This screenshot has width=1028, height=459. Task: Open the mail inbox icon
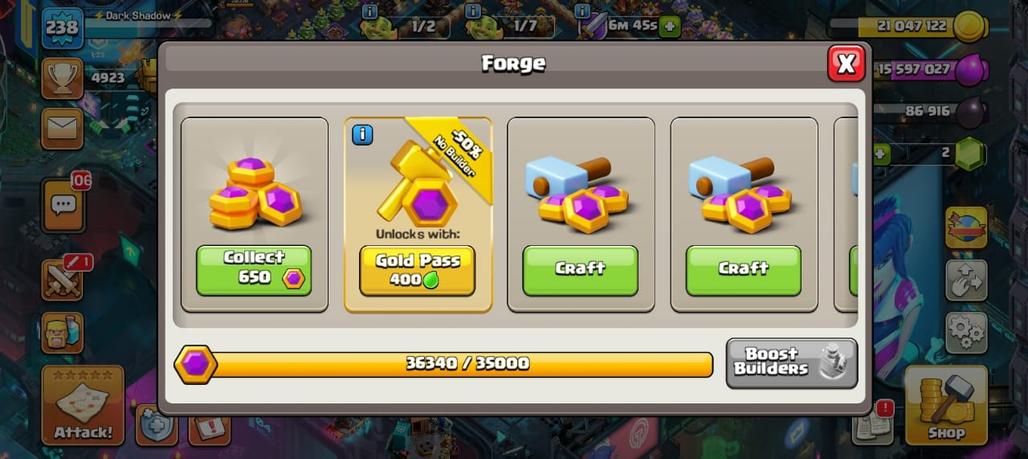(62, 129)
